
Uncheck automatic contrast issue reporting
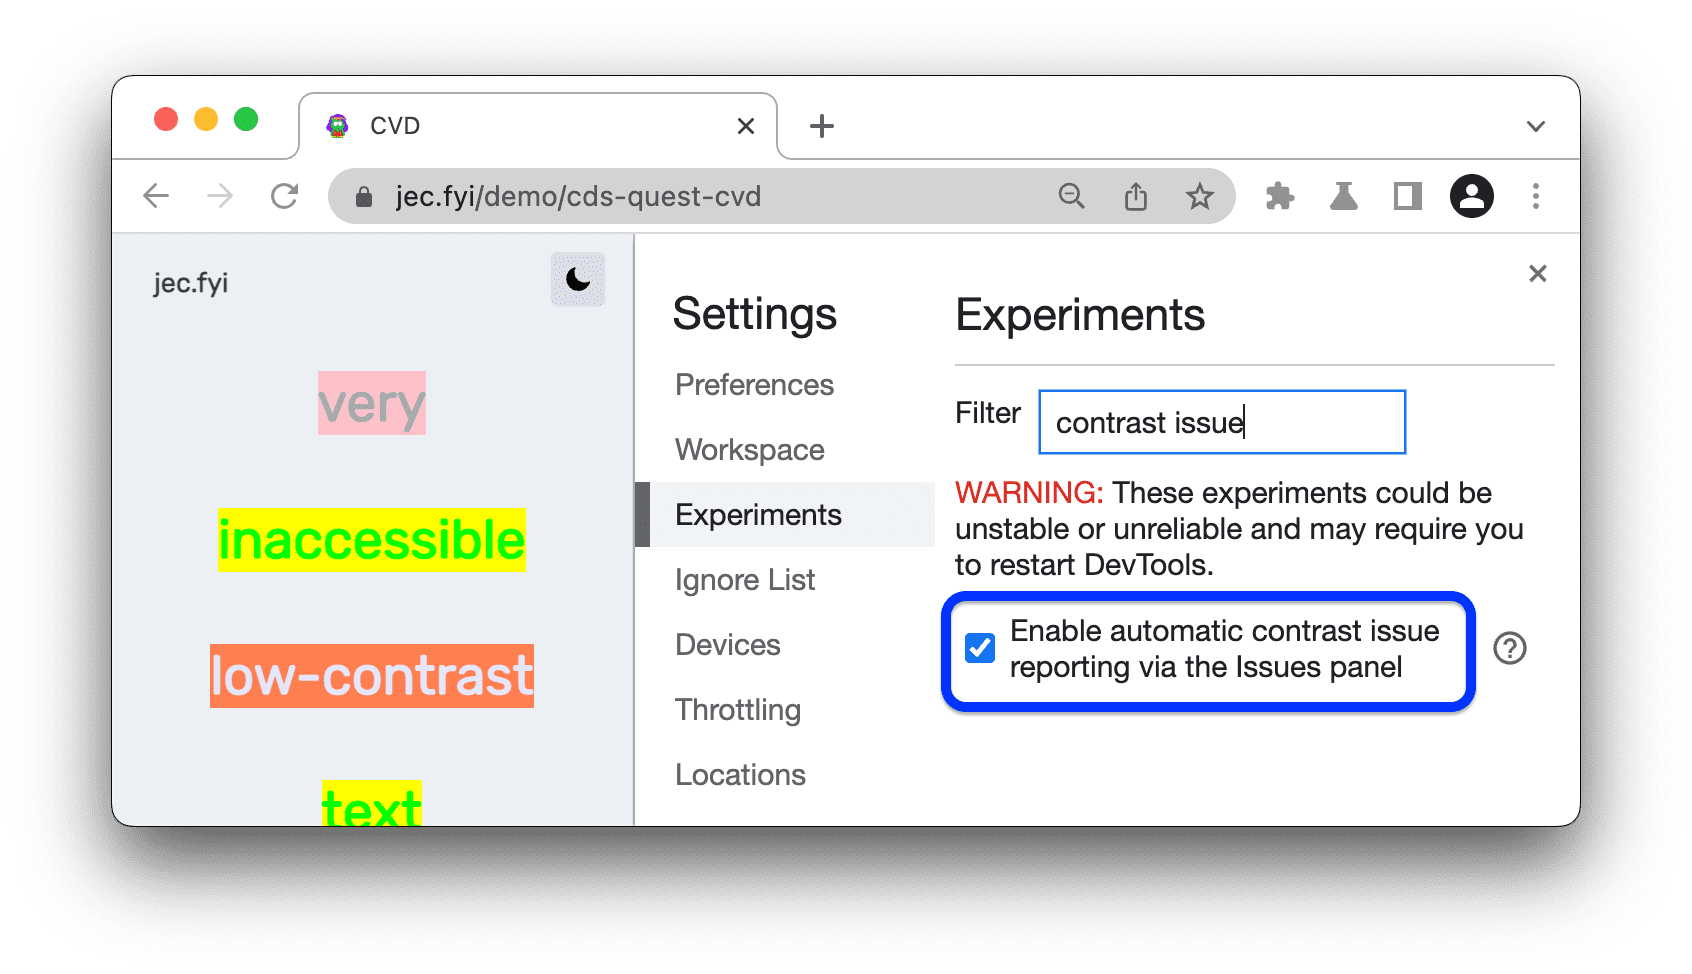pyautogui.click(x=979, y=649)
